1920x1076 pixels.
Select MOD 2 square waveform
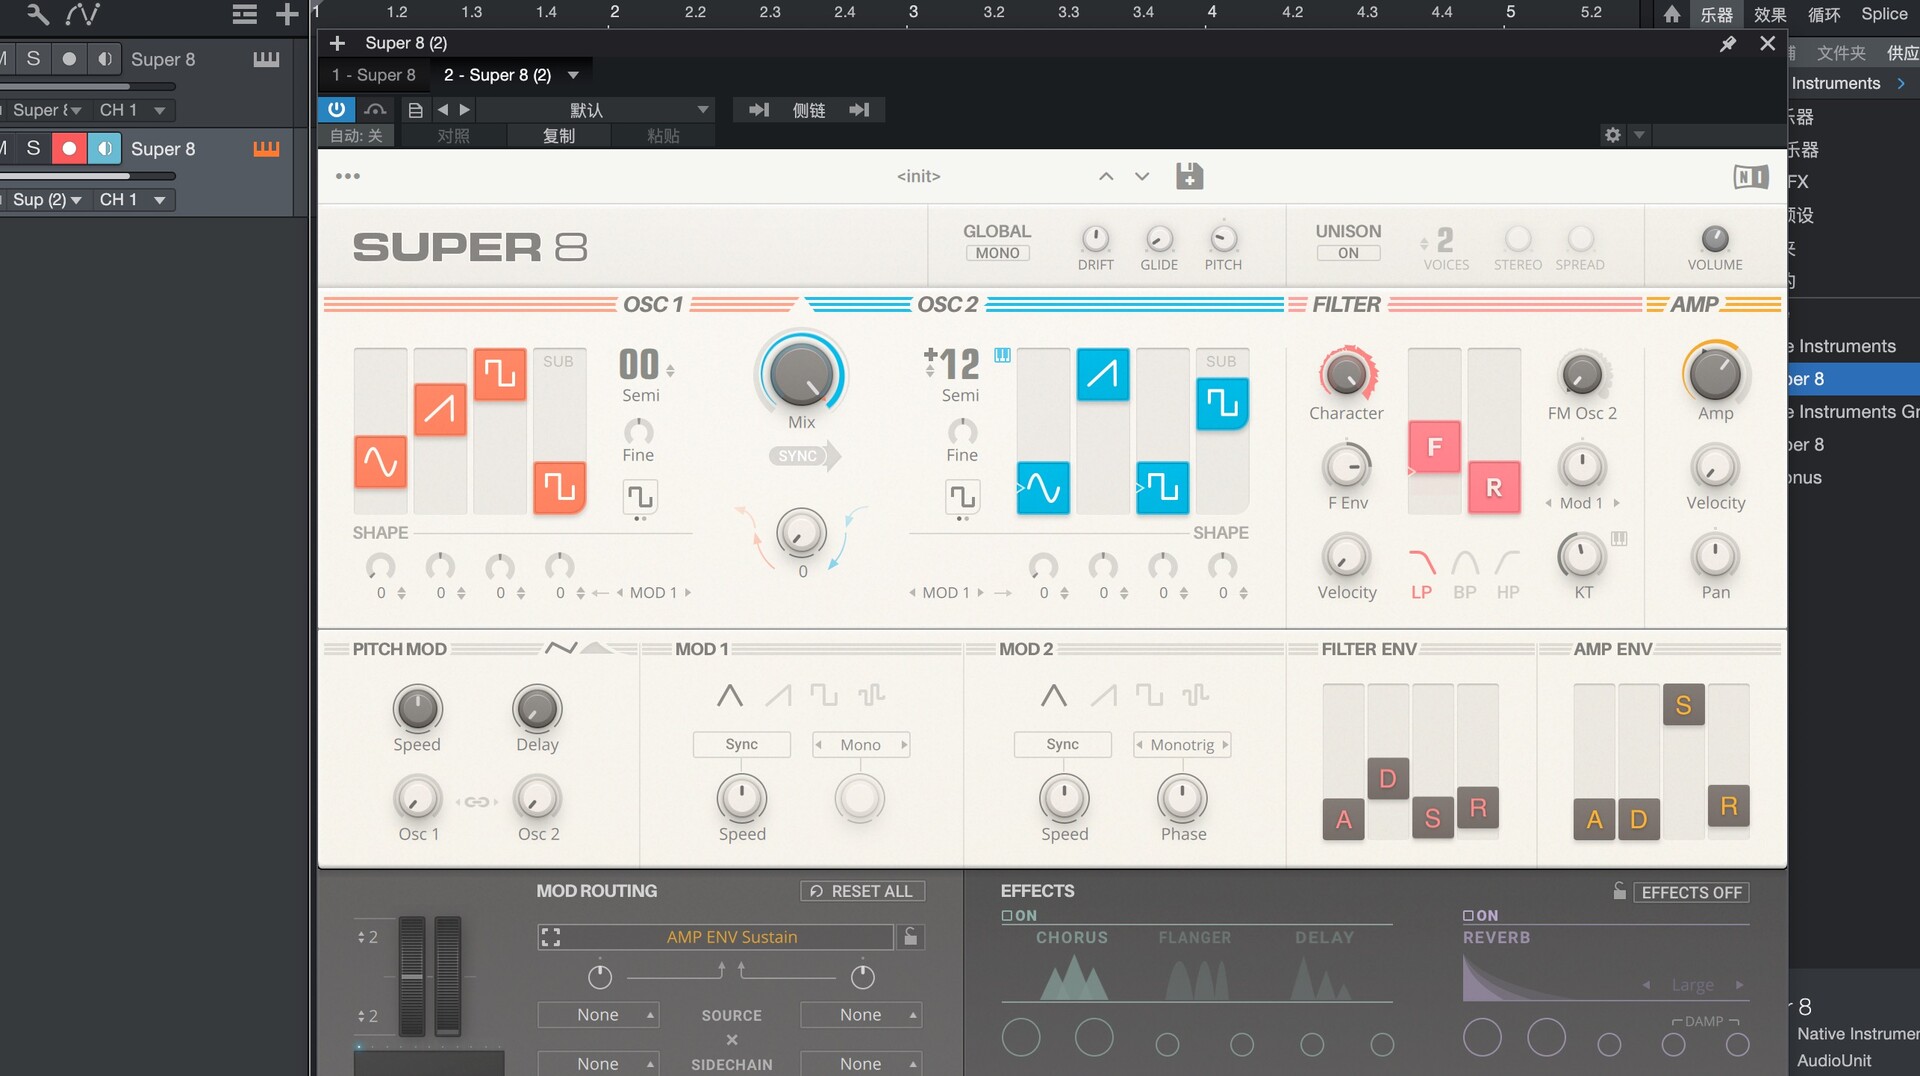1149,695
